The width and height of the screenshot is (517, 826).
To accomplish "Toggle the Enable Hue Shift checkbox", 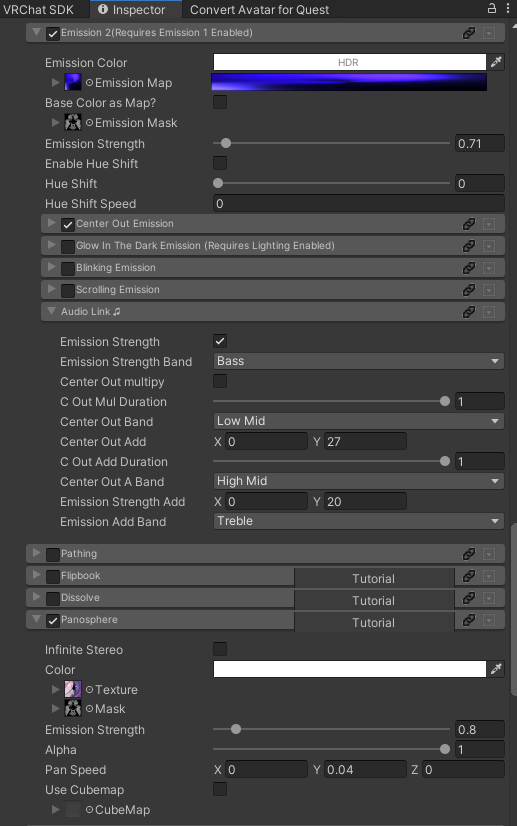I will 220,163.
